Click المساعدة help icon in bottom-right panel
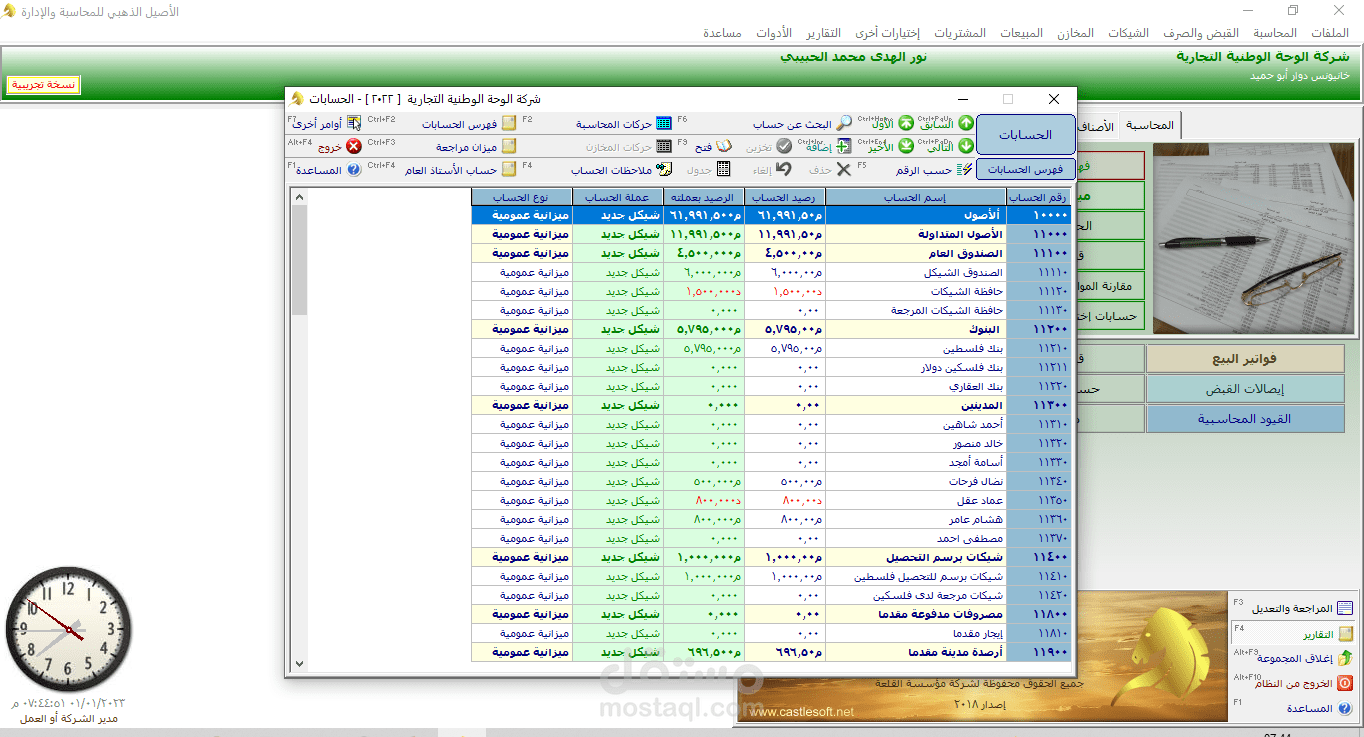Screen dimensions: 1364x737 click(x=1345, y=708)
